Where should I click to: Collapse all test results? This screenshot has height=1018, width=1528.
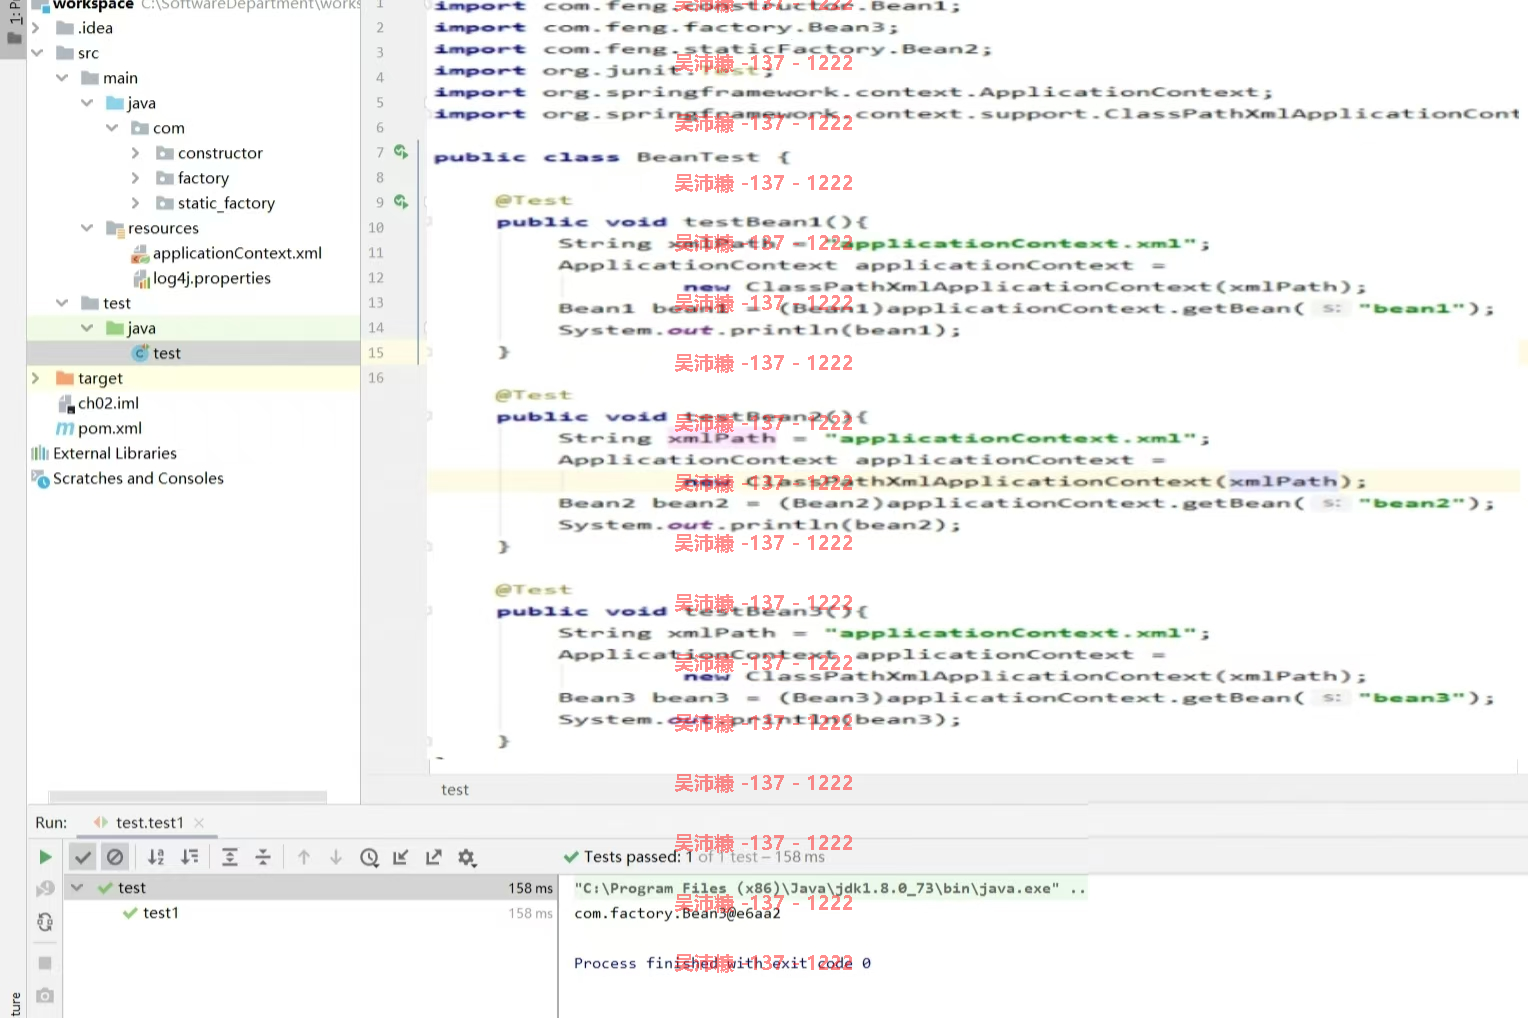(263, 857)
